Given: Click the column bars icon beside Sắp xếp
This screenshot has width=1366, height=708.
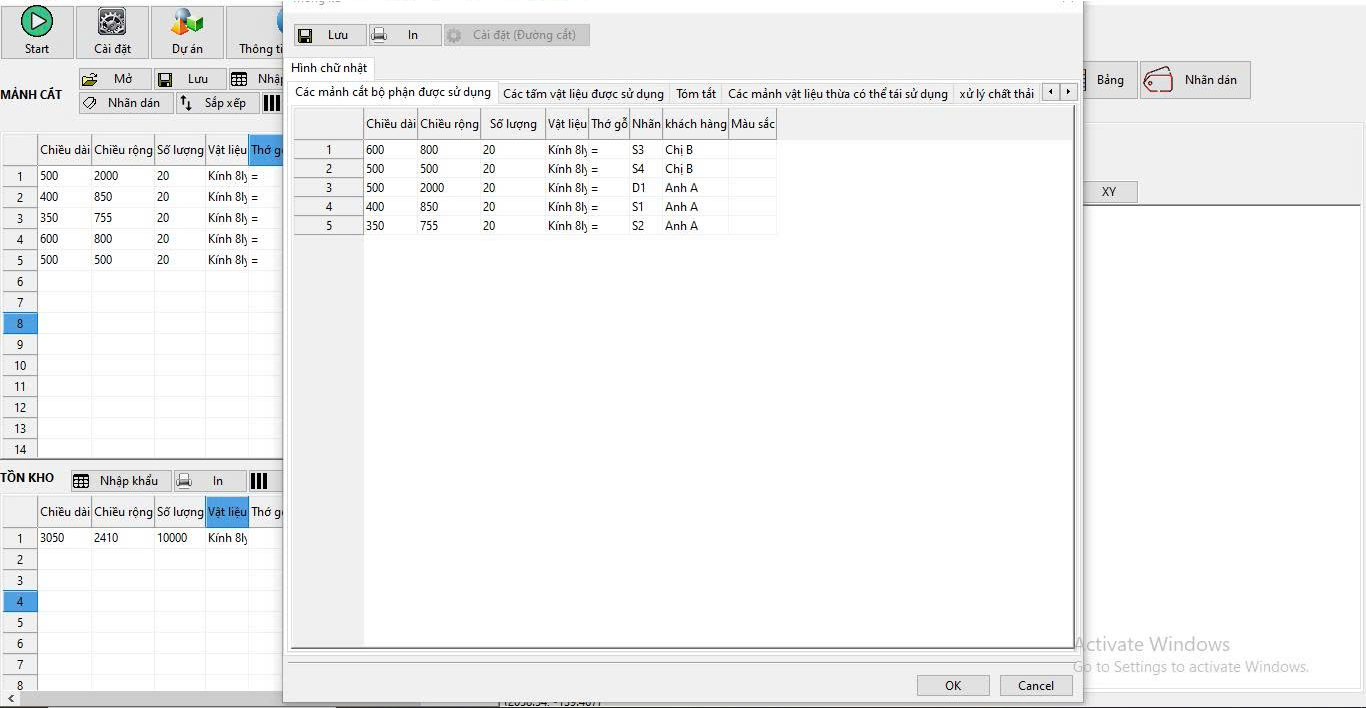Looking at the screenshot, I should [x=271, y=102].
